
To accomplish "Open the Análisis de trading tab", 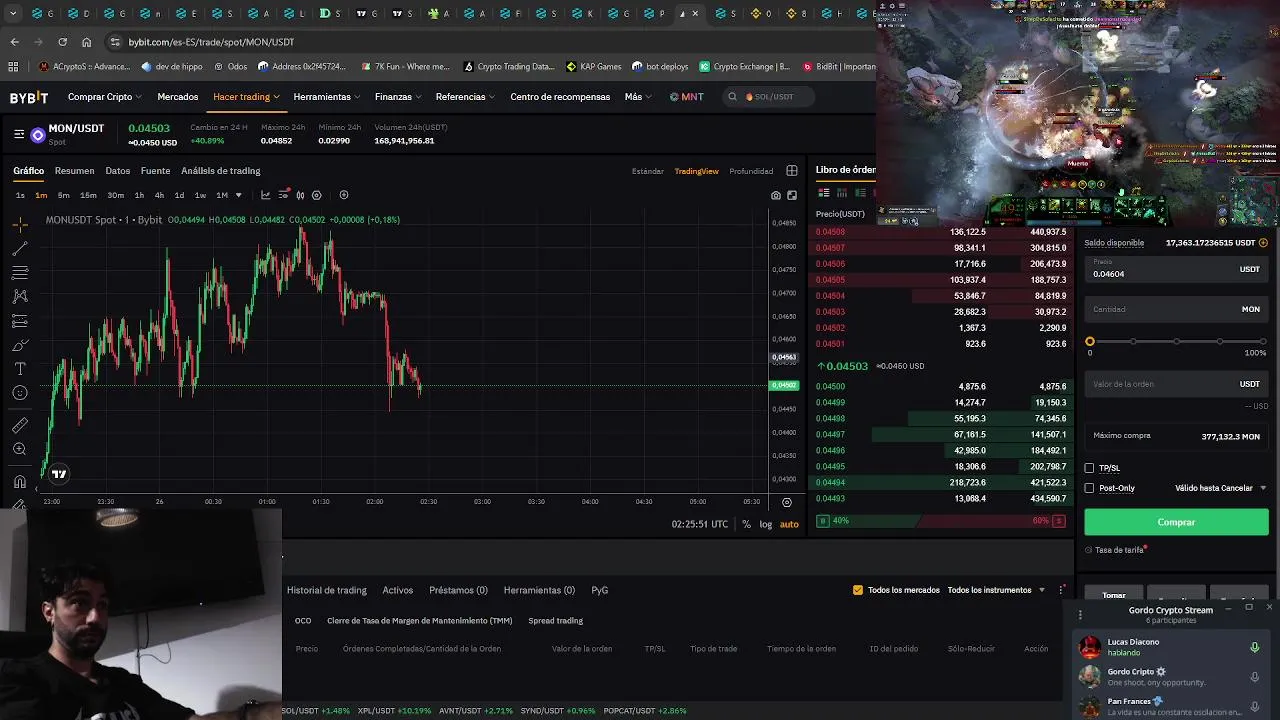I will tap(221, 171).
